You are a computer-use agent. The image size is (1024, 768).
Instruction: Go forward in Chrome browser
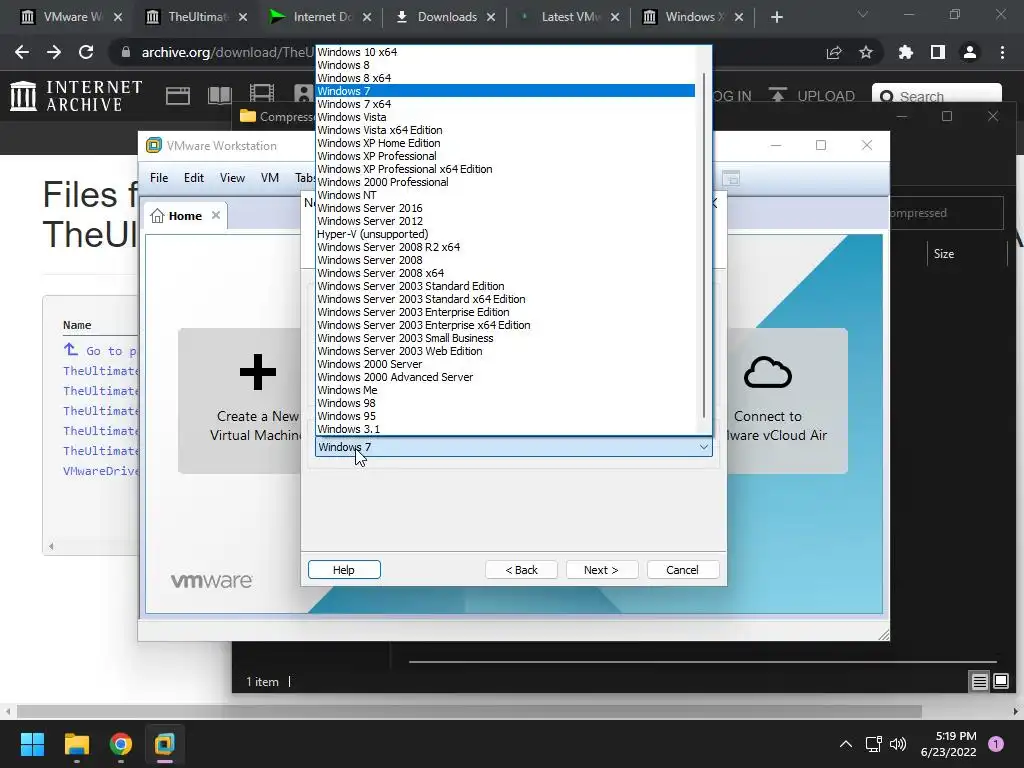[54, 52]
